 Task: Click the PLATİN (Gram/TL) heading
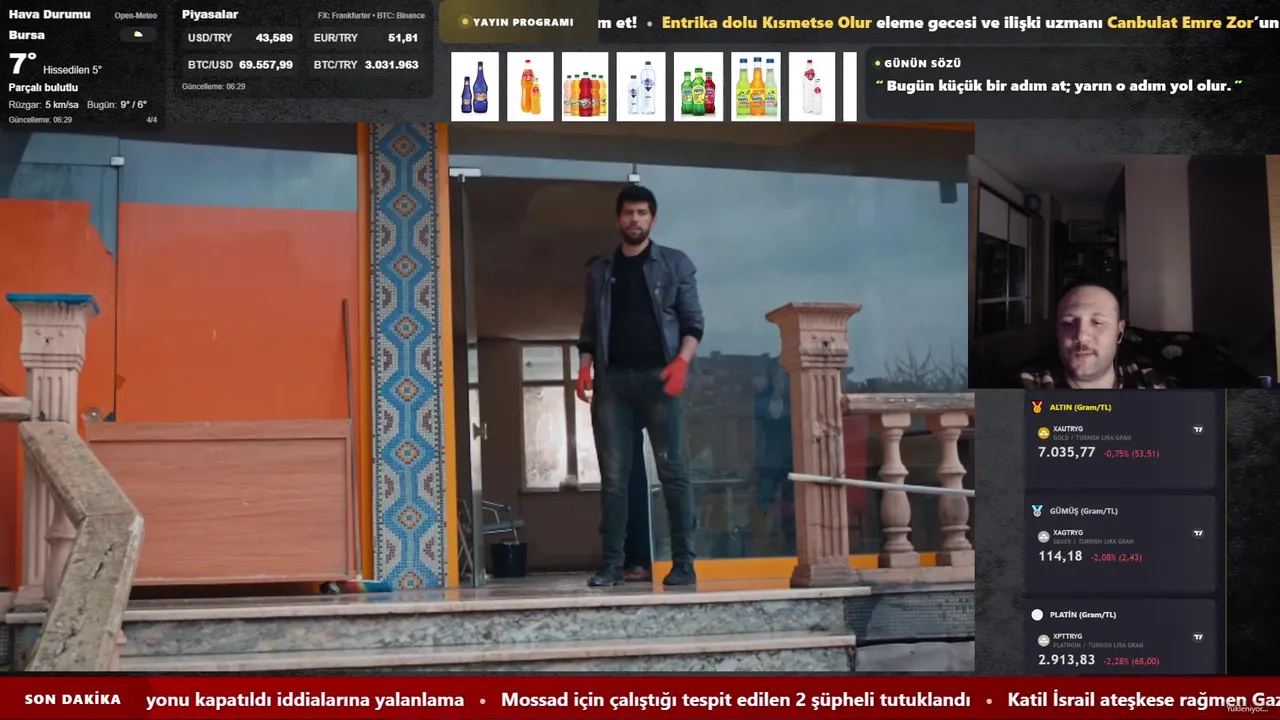(x=1083, y=615)
